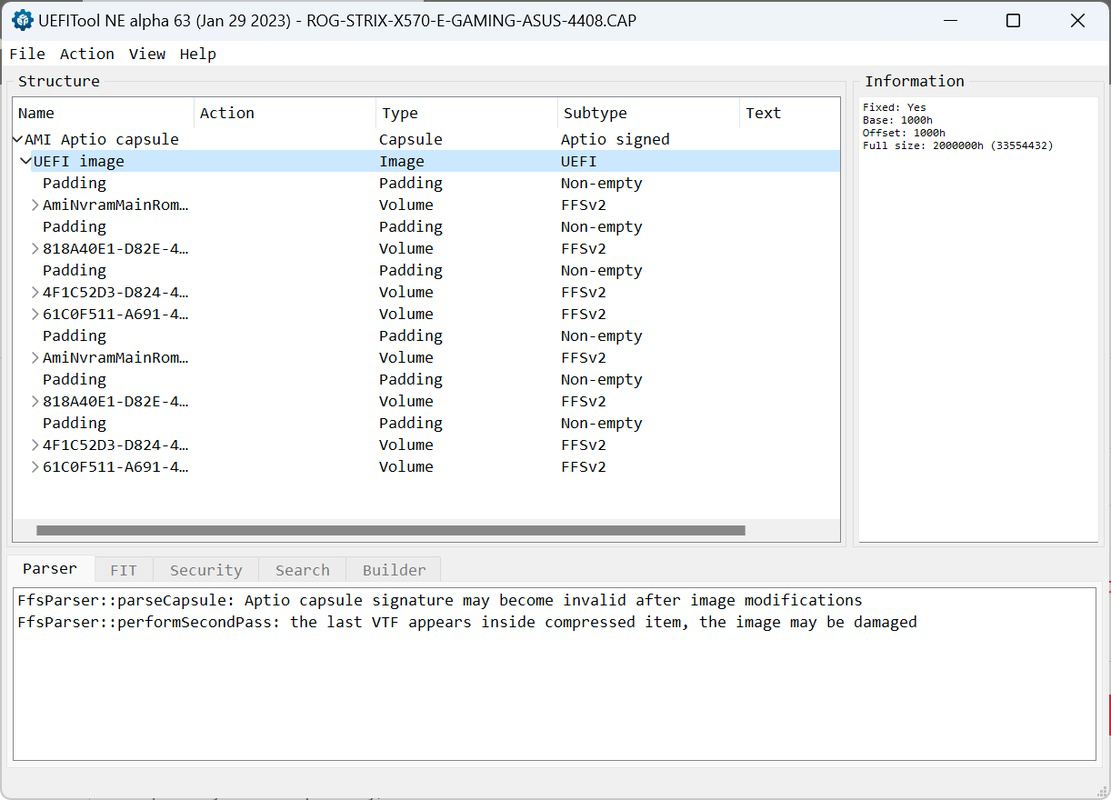The width and height of the screenshot is (1111, 800).
Task: Expand the second AmiNvramMainRom volume
Action: click(35, 358)
